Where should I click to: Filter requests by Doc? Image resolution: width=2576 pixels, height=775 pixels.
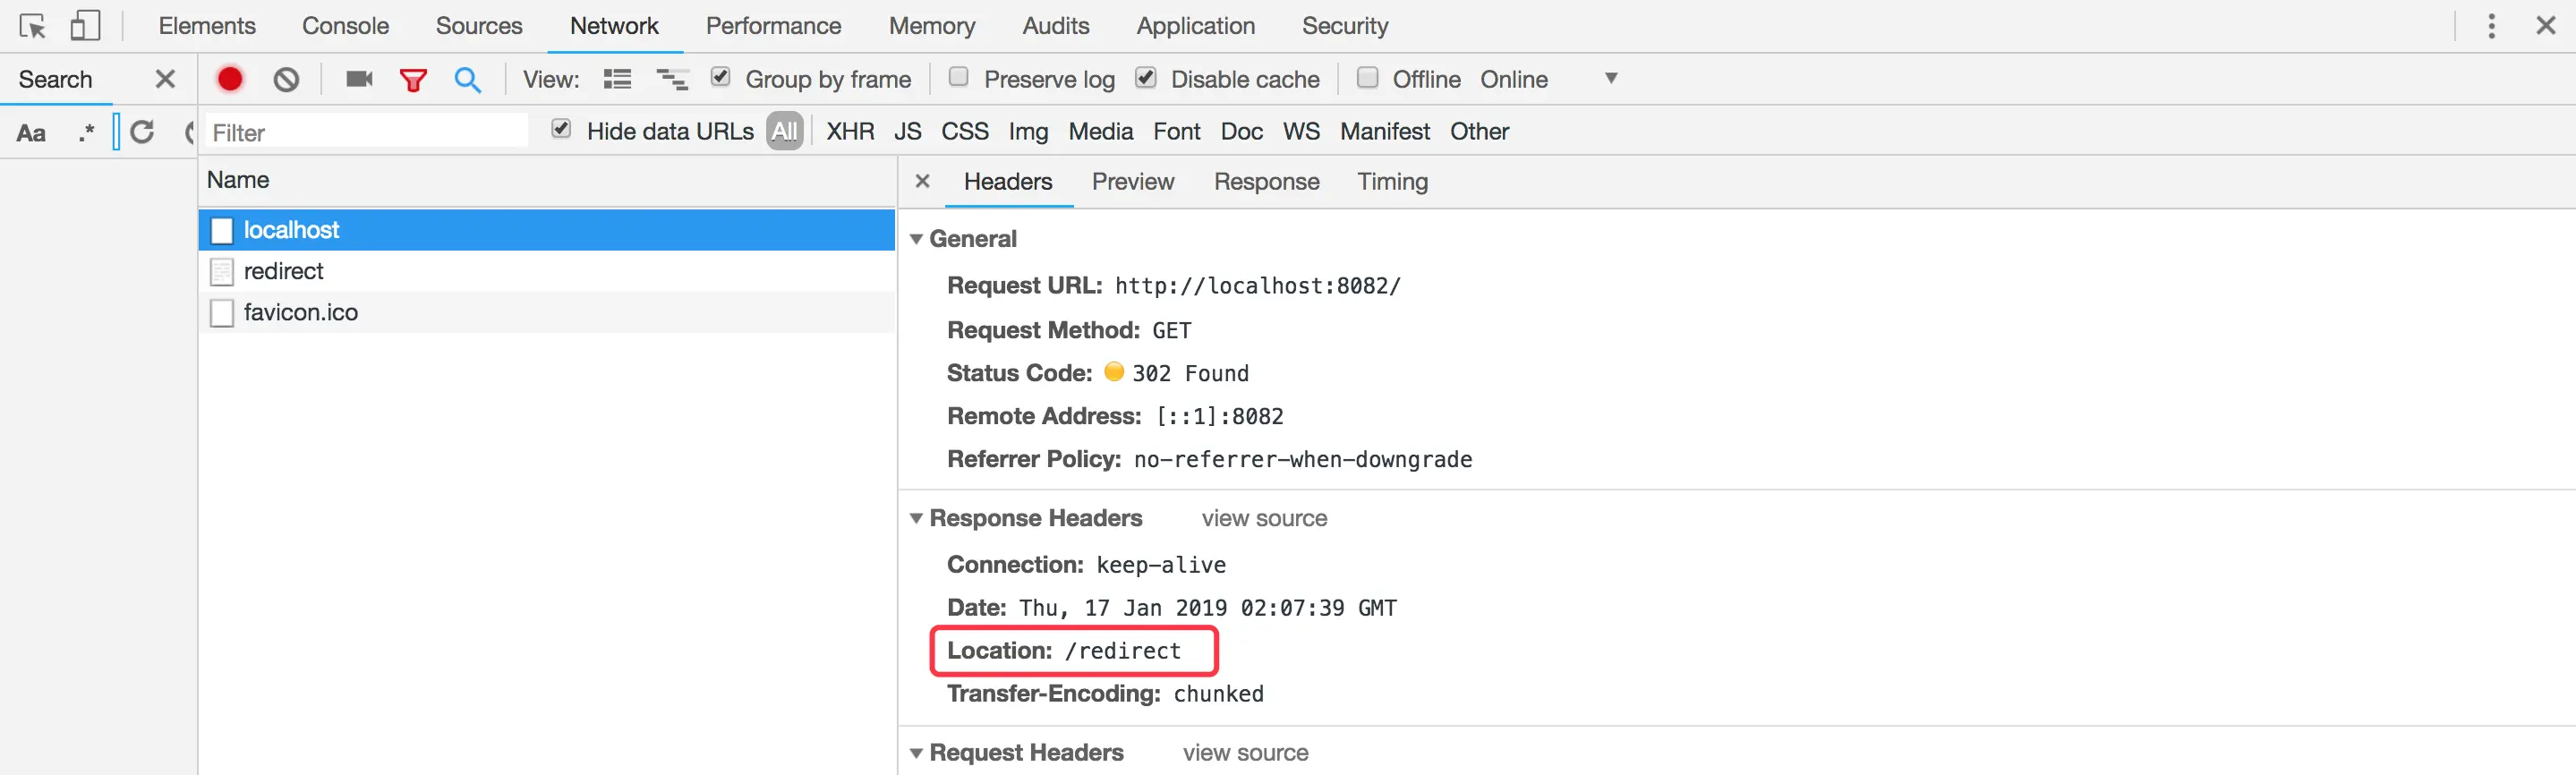[1242, 132]
